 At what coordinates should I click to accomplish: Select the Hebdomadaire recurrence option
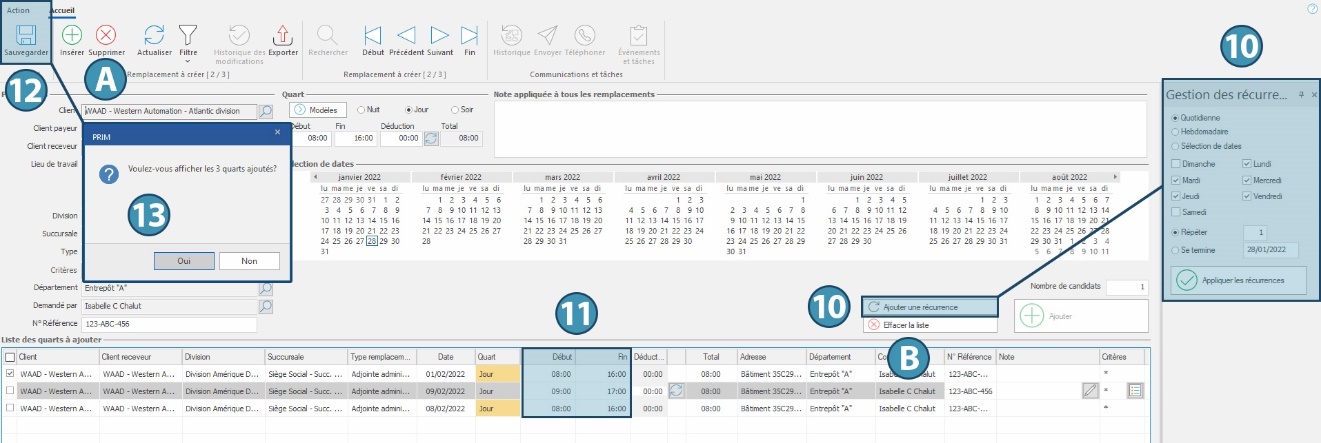point(1175,131)
